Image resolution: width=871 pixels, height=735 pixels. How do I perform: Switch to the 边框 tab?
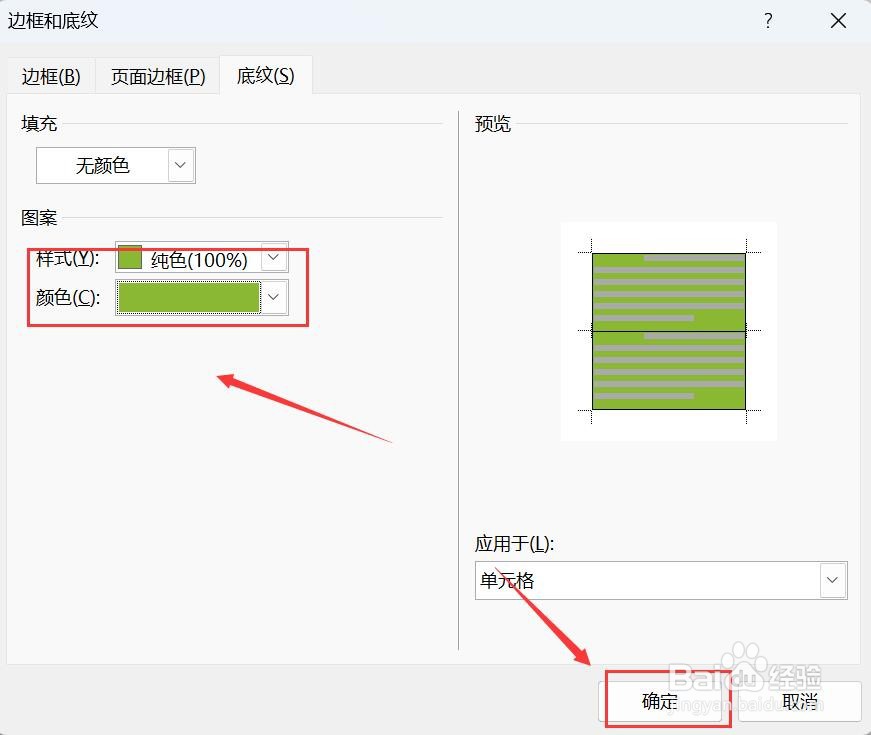click(x=50, y=76)
